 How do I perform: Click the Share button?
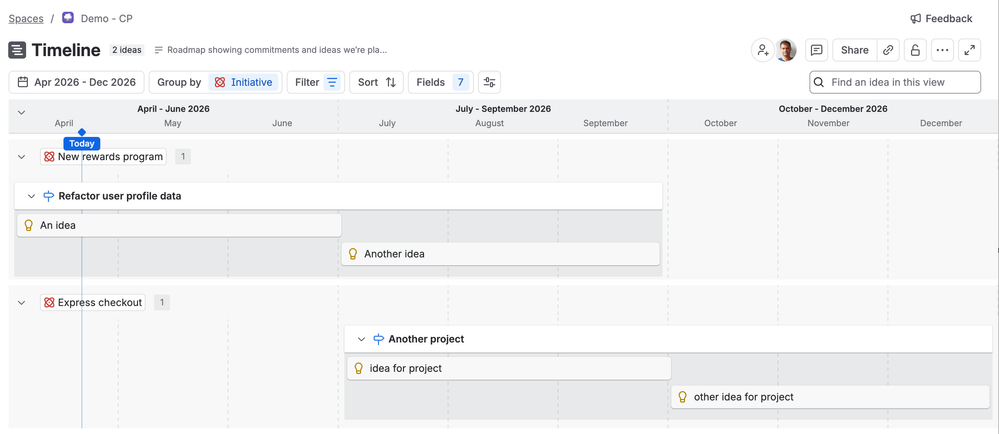854,50
